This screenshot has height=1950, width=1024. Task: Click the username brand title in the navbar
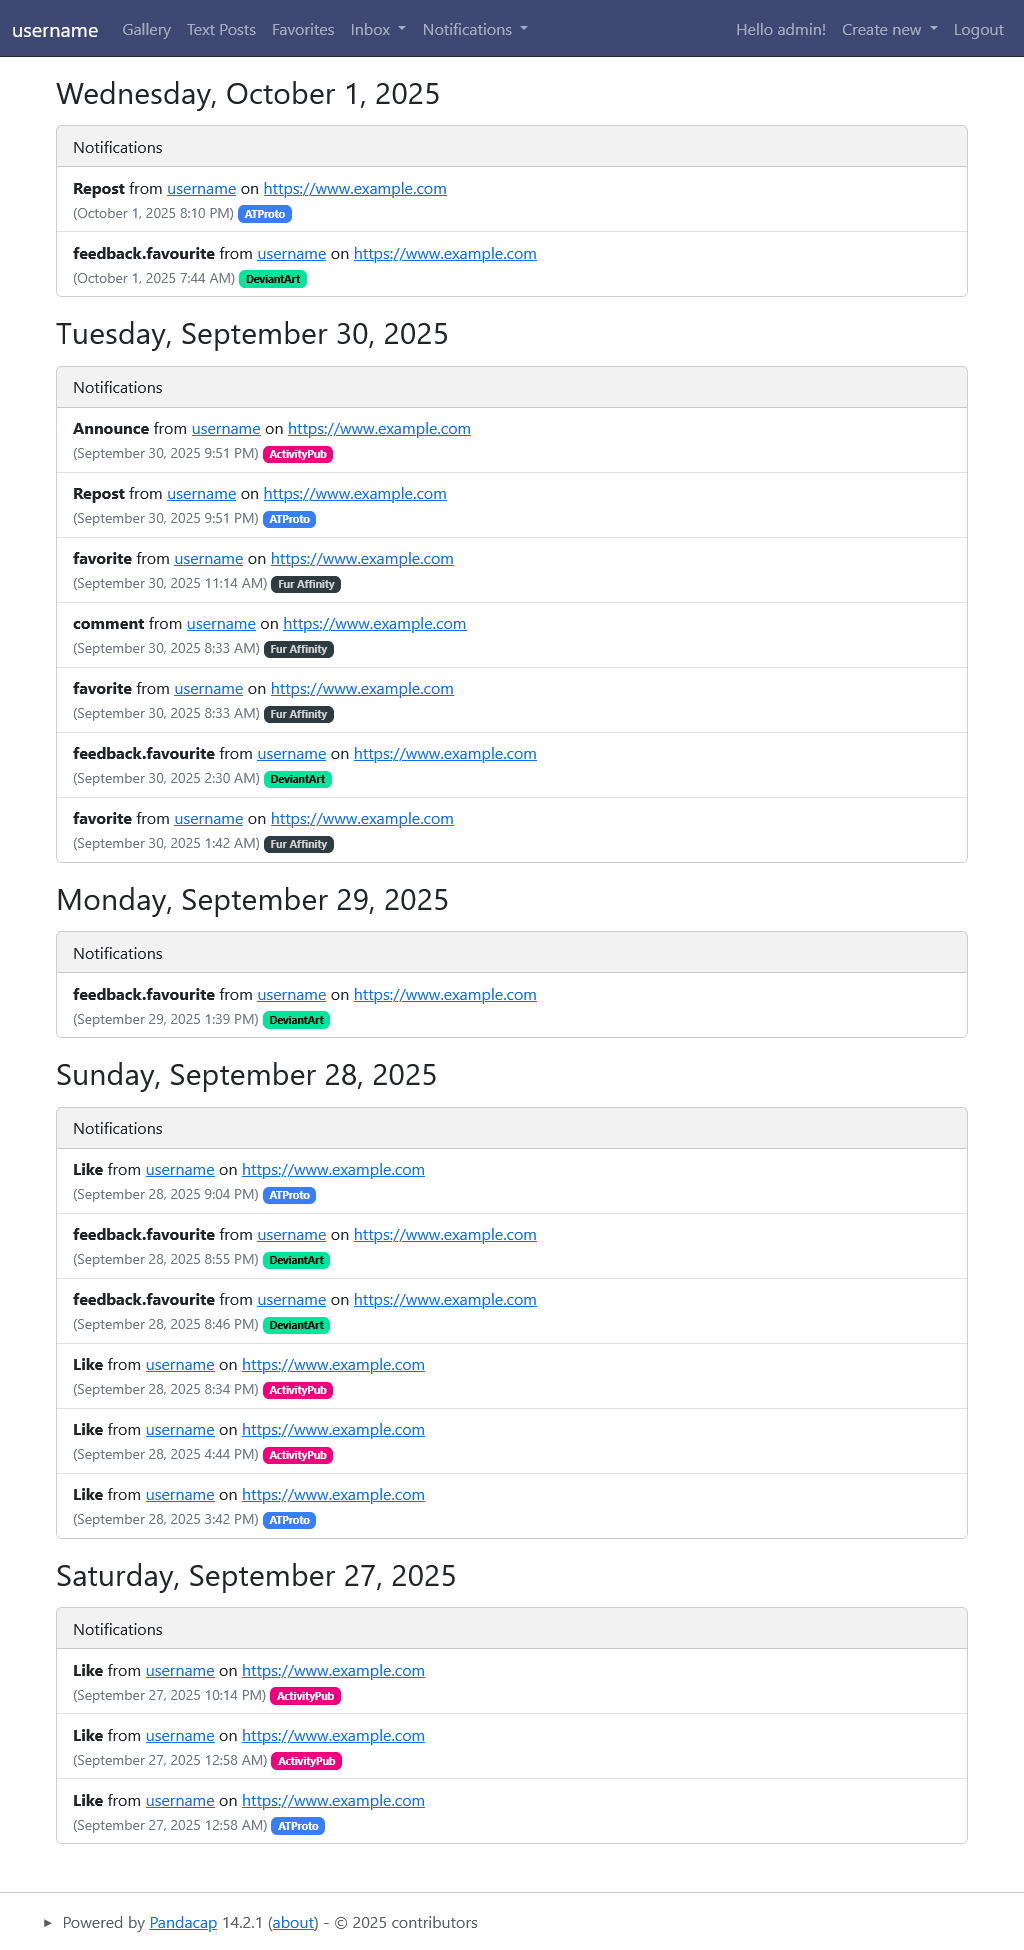55,30
